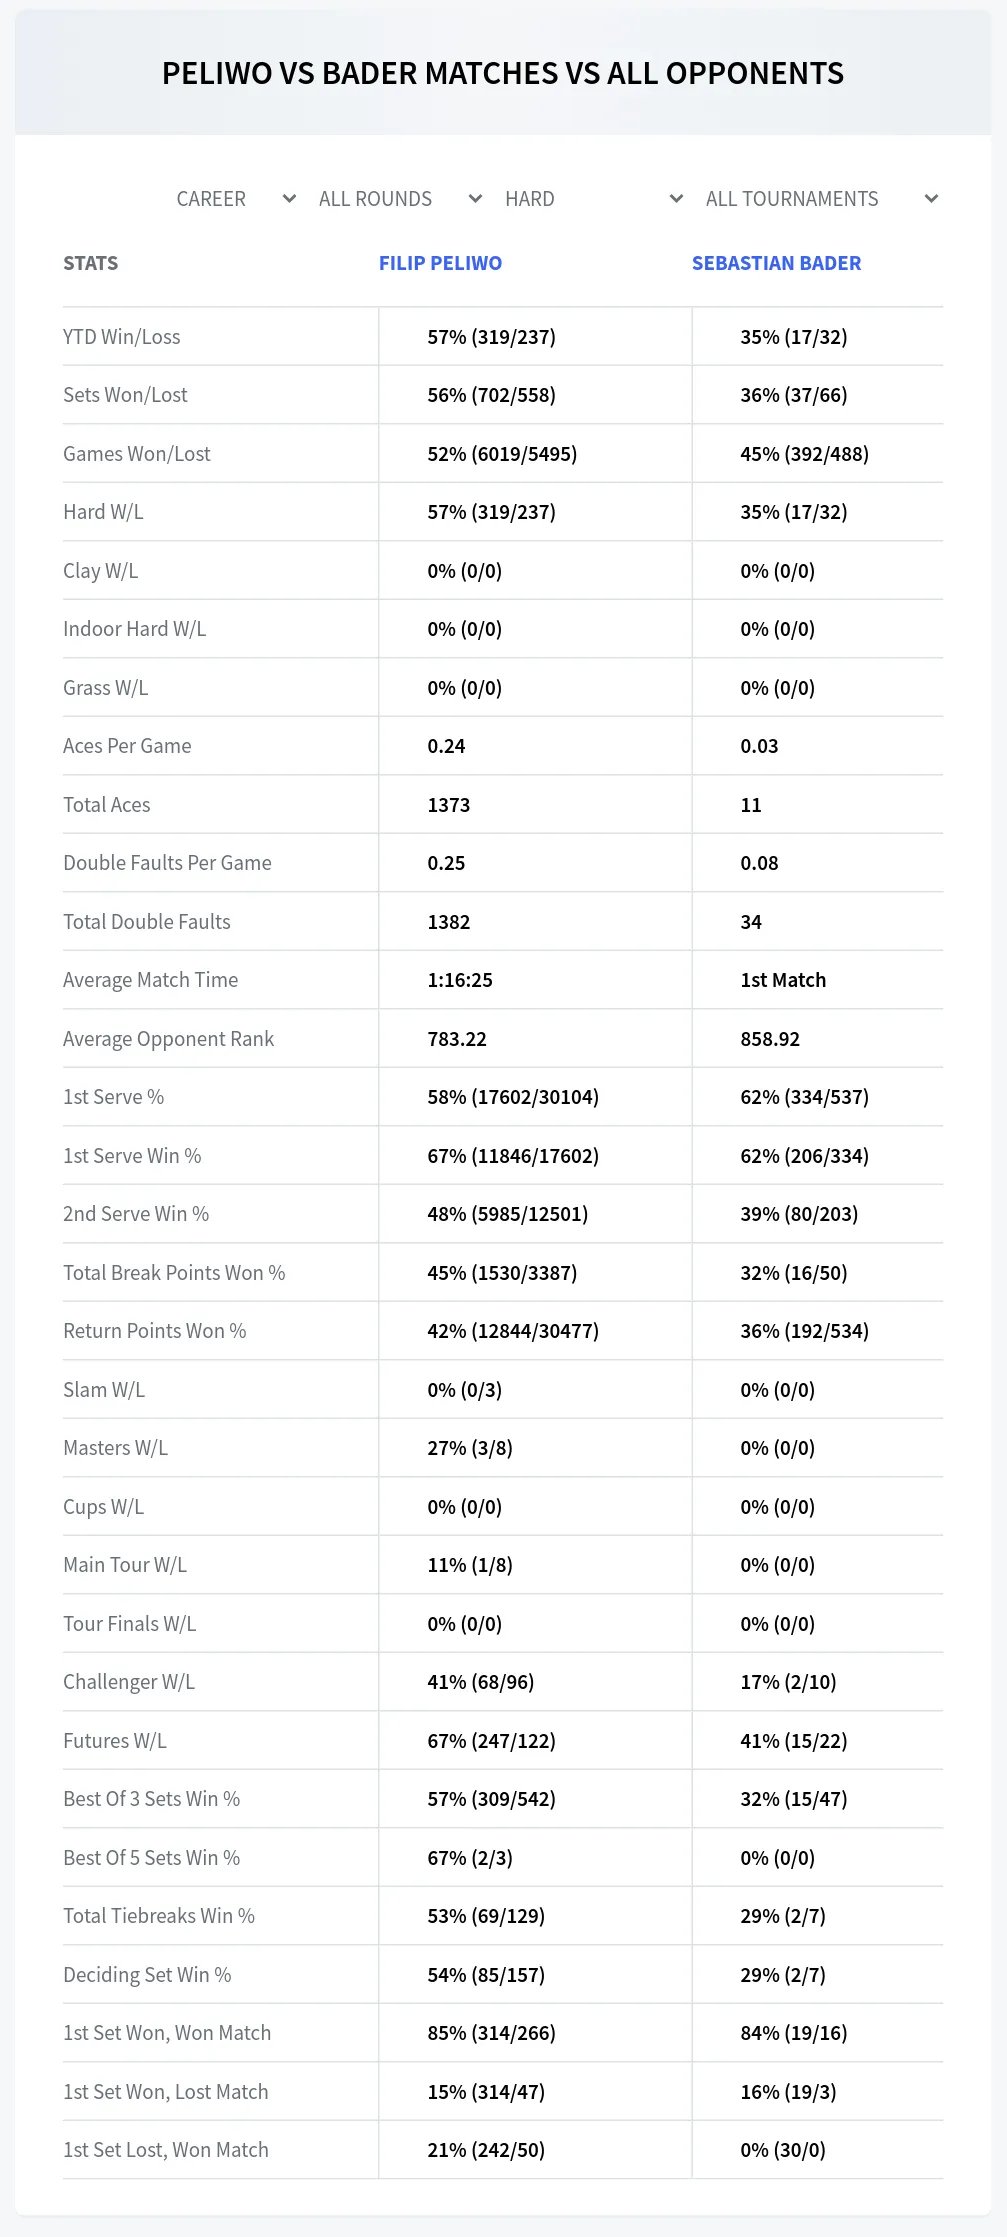Image resolution: width=1007 pixels, height=2237 pixels.
Task: Click Bader's Average Match Time '1st Match'
Action: tap(783, 980)
